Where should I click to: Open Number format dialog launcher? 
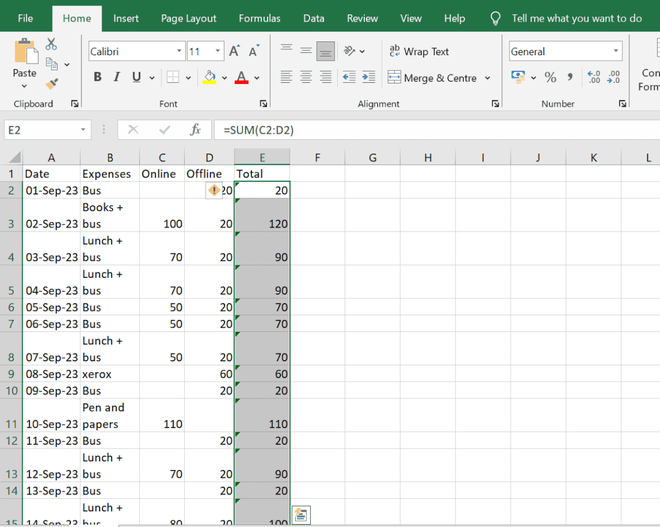point(622,104)
